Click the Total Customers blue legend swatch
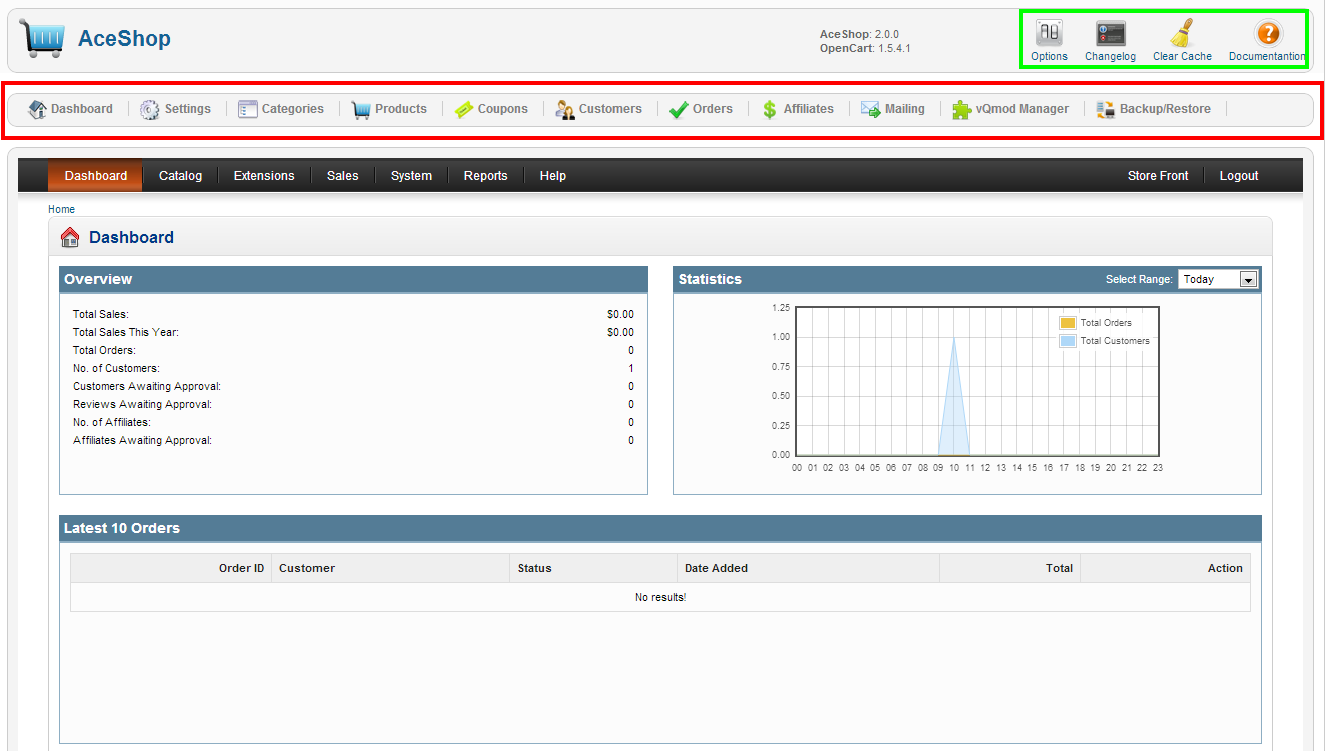The height and width of the screenshot is (751, 1327). pyautogui.click(x=1068, y=341)
